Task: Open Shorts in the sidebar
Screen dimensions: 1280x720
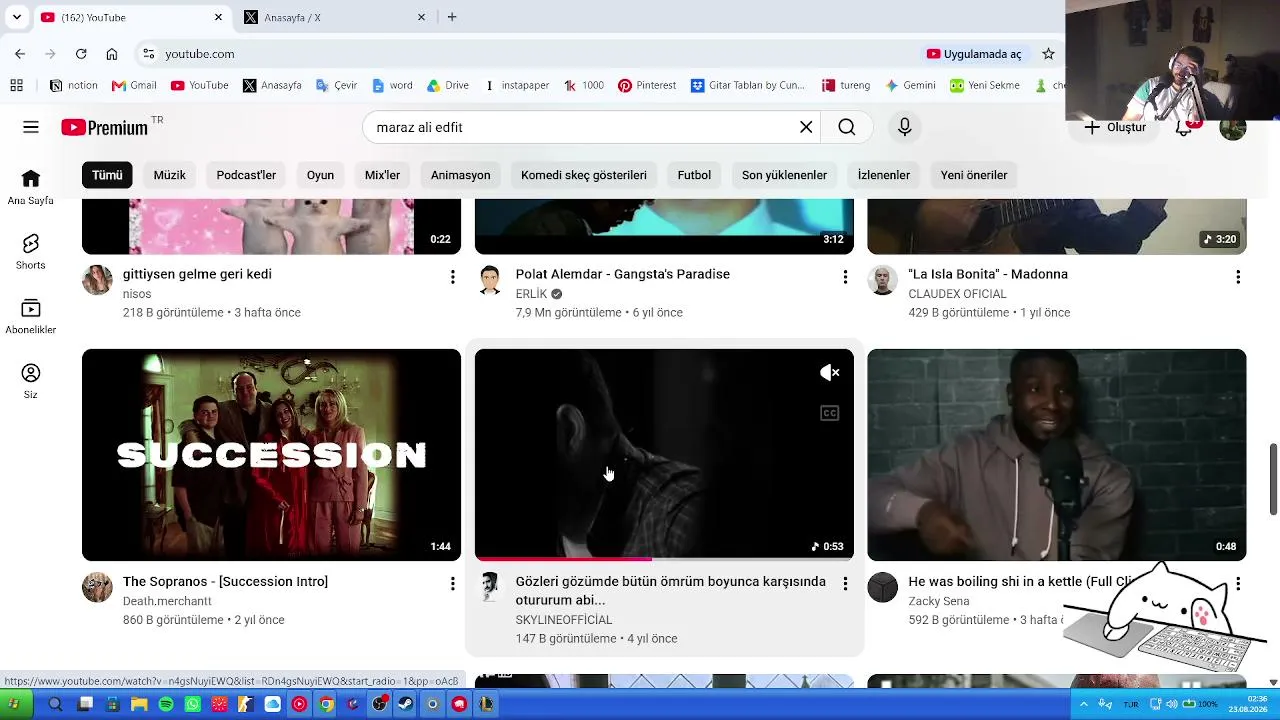Action: click(x=31, y=252)
